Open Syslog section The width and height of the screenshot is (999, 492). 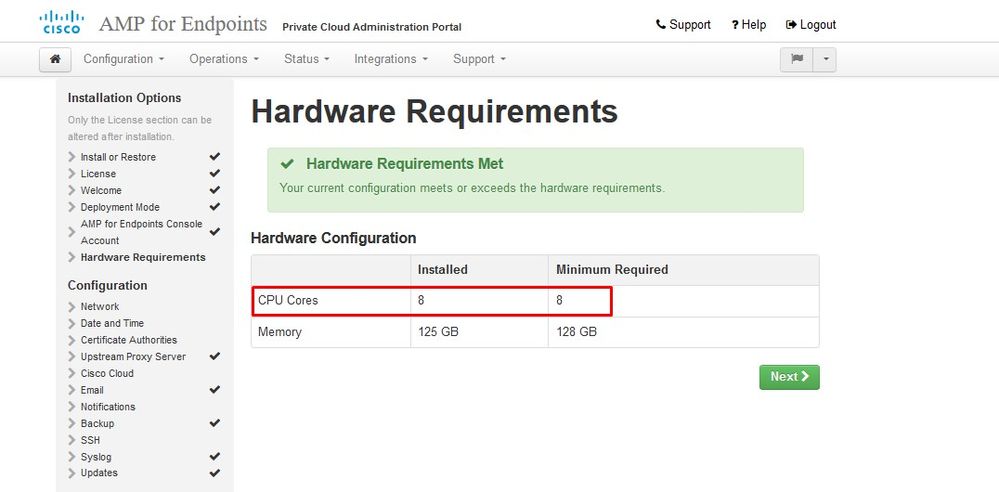(96, 457)
